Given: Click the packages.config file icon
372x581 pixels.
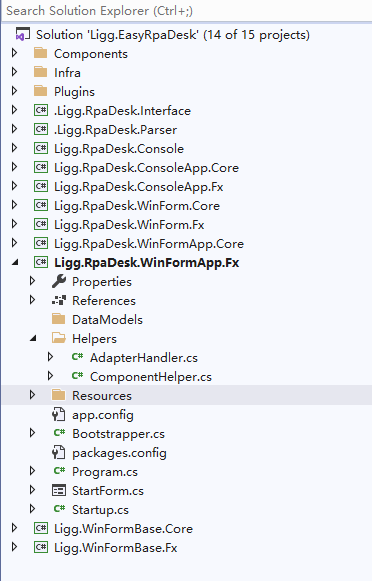Looking at the screenshot, I should tap(59, 452).
